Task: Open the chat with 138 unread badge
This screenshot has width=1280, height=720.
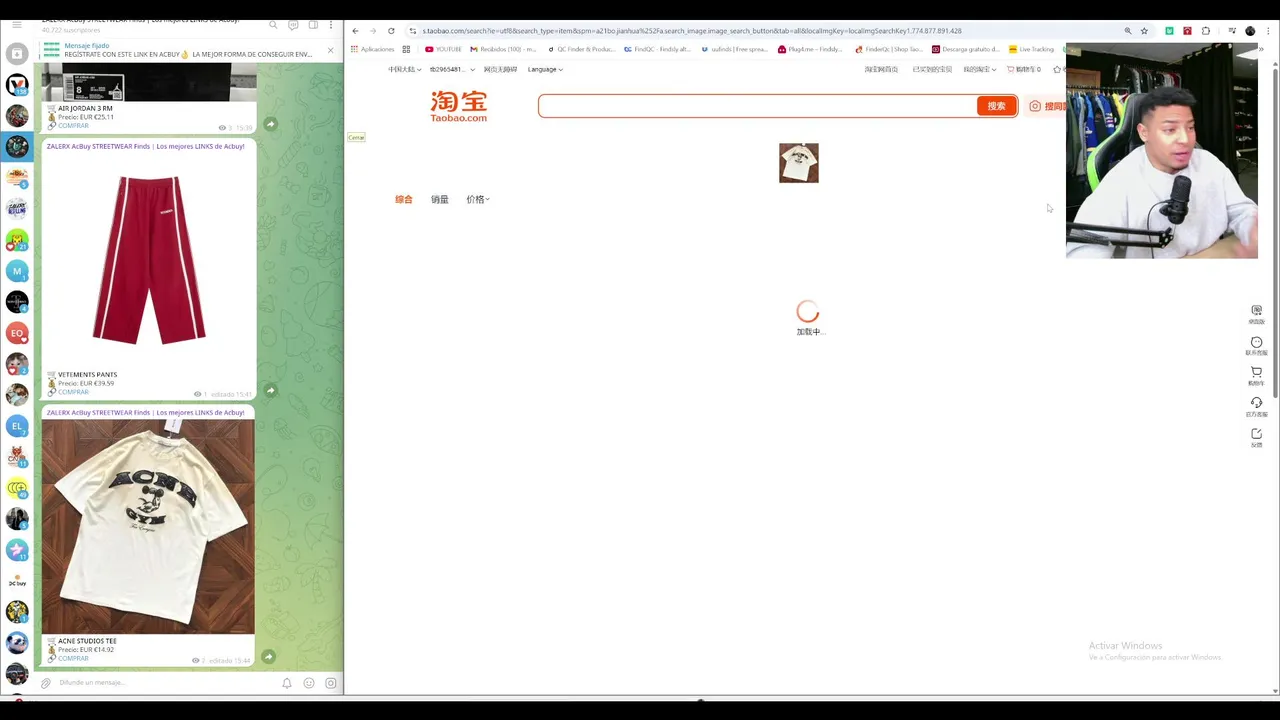Action: tap(17, 85)
